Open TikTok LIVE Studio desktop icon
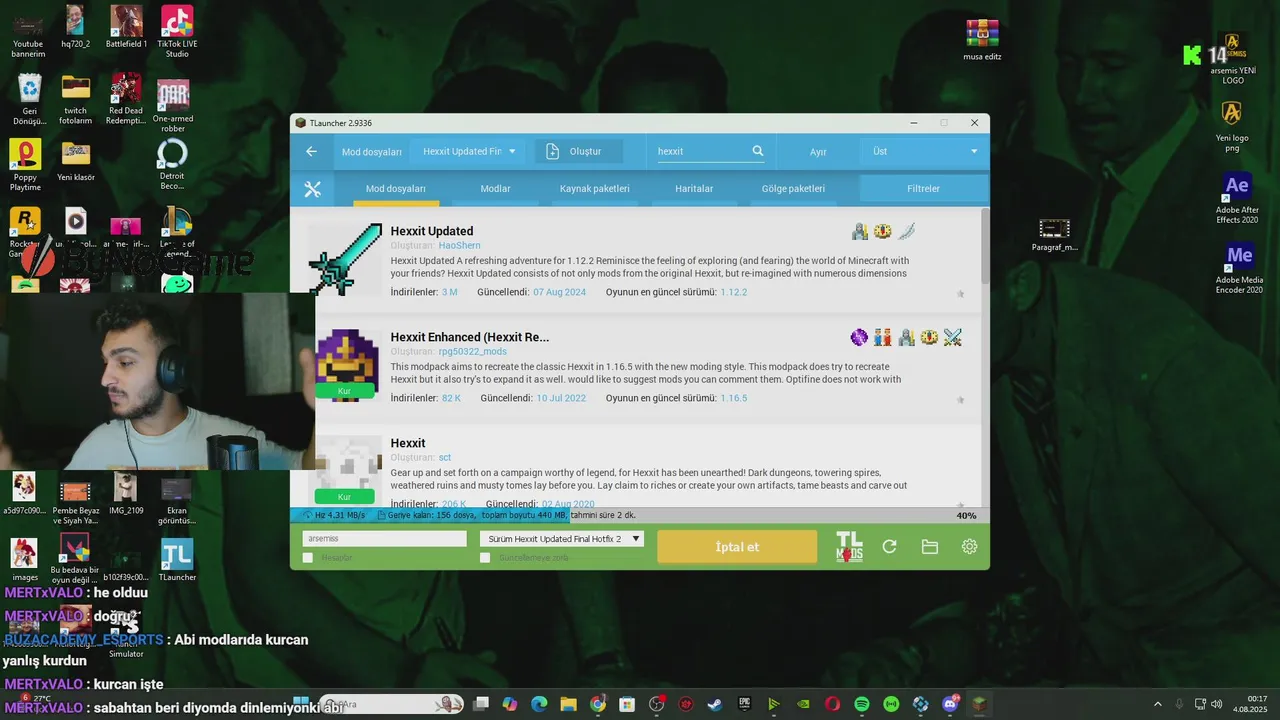The image size is (1280, 720). click(177, 32)
